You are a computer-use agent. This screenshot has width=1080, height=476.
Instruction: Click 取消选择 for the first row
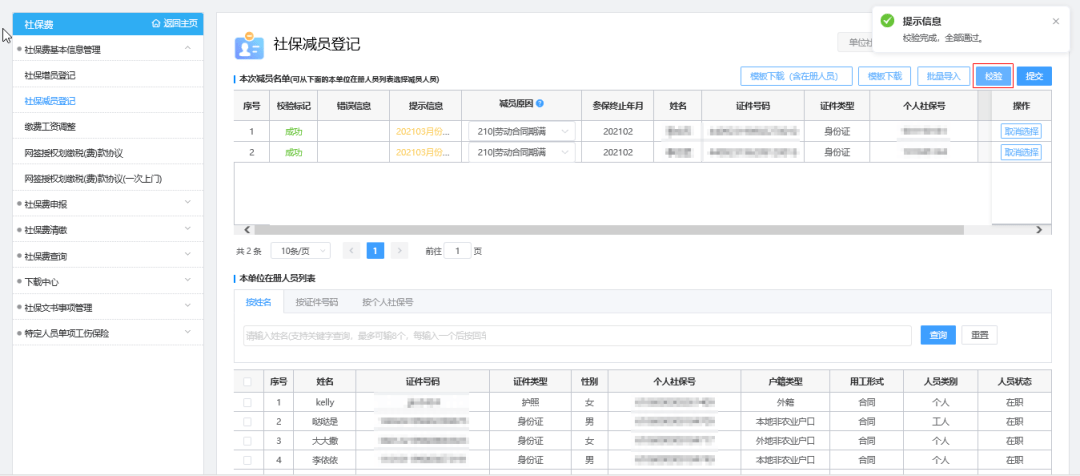pyautogui.click(x=1020, y=131)
